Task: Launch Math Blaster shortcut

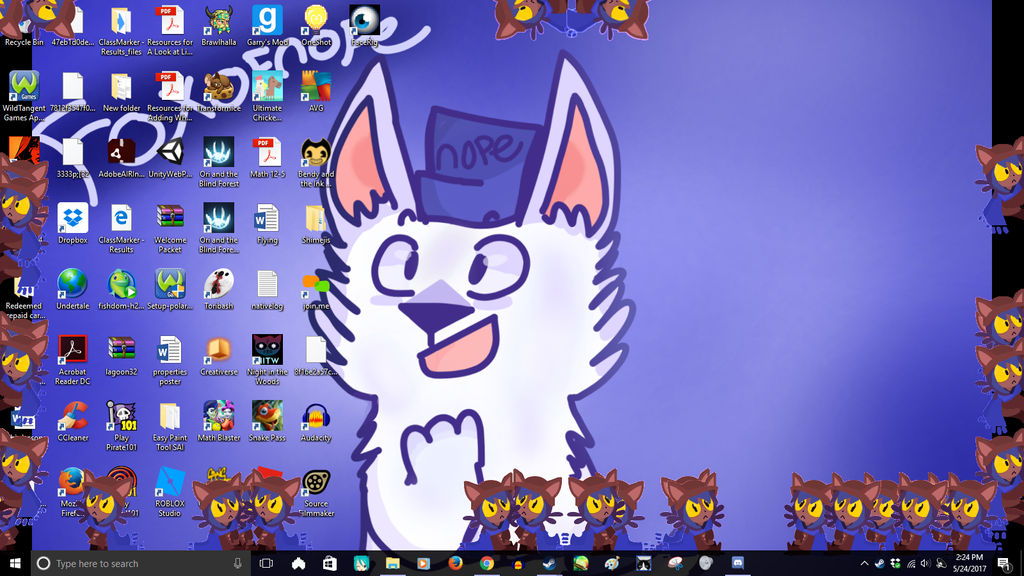Action: (219, 422)
